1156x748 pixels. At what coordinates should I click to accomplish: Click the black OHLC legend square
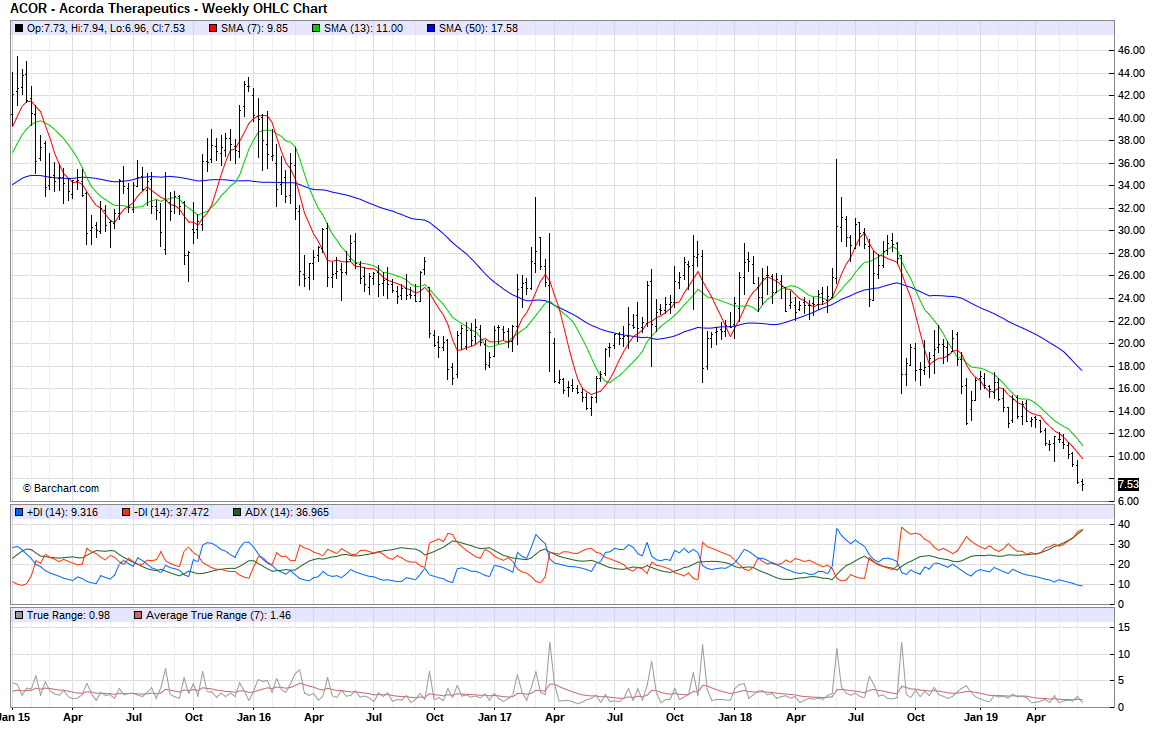(19, 28)
